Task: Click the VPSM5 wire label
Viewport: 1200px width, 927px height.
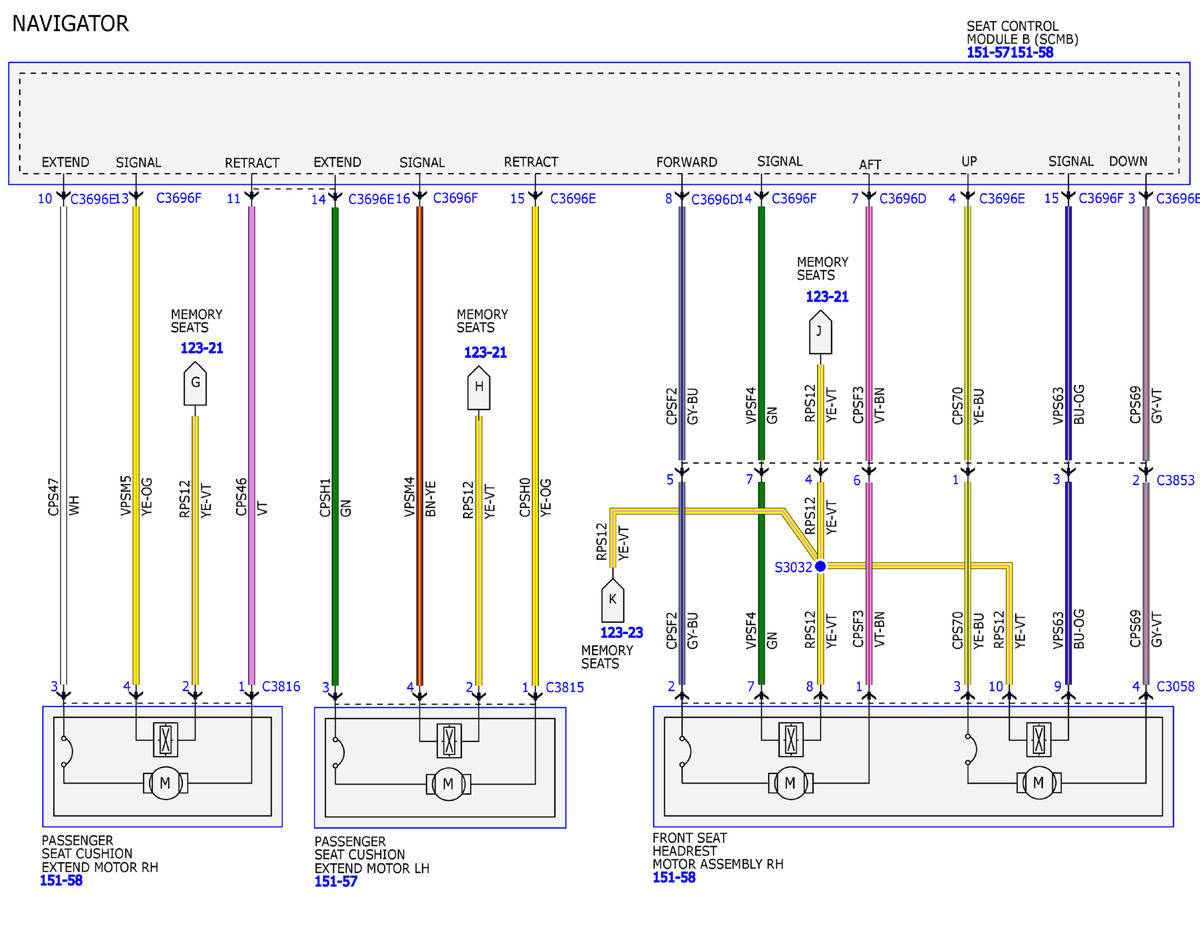Action: (127, 497)
